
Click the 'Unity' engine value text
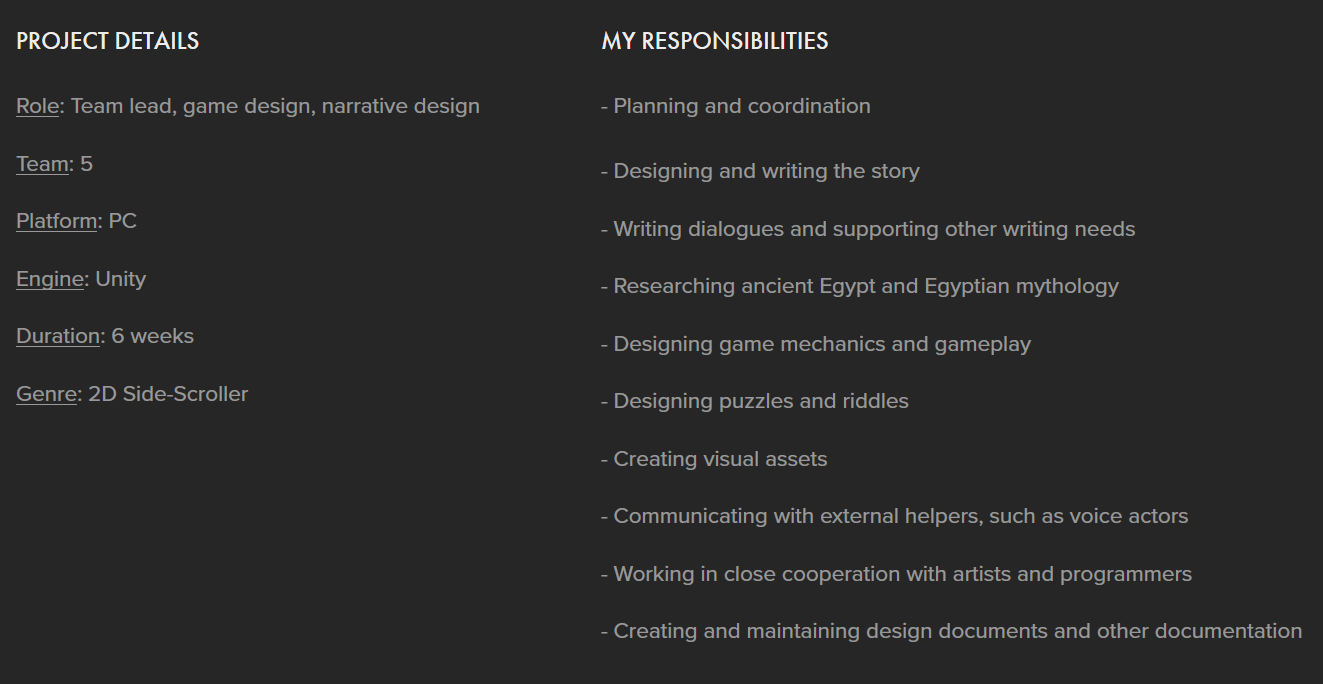click(121, 279)
